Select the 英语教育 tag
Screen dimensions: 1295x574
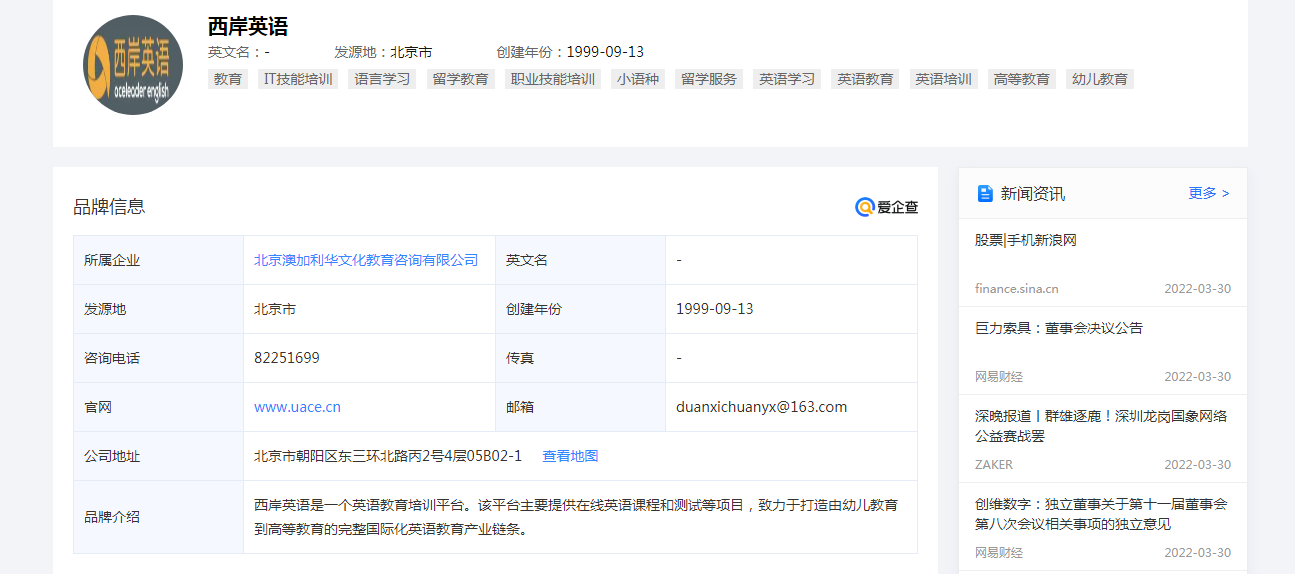(865, 79)
